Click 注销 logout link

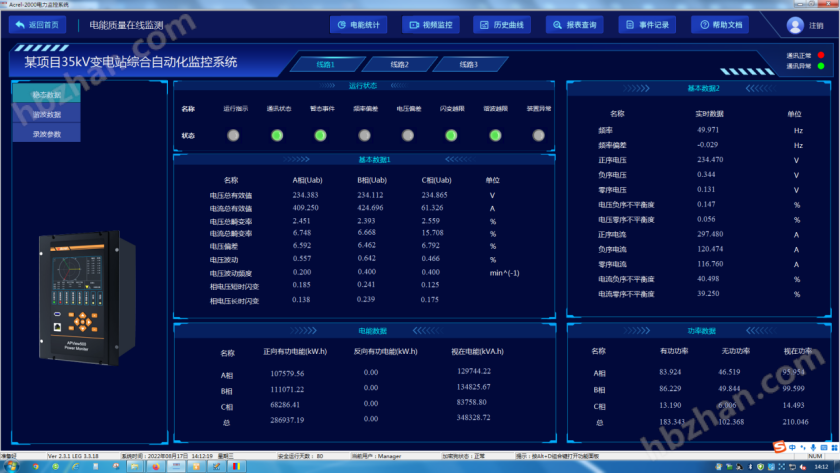(x=817, y=25)
